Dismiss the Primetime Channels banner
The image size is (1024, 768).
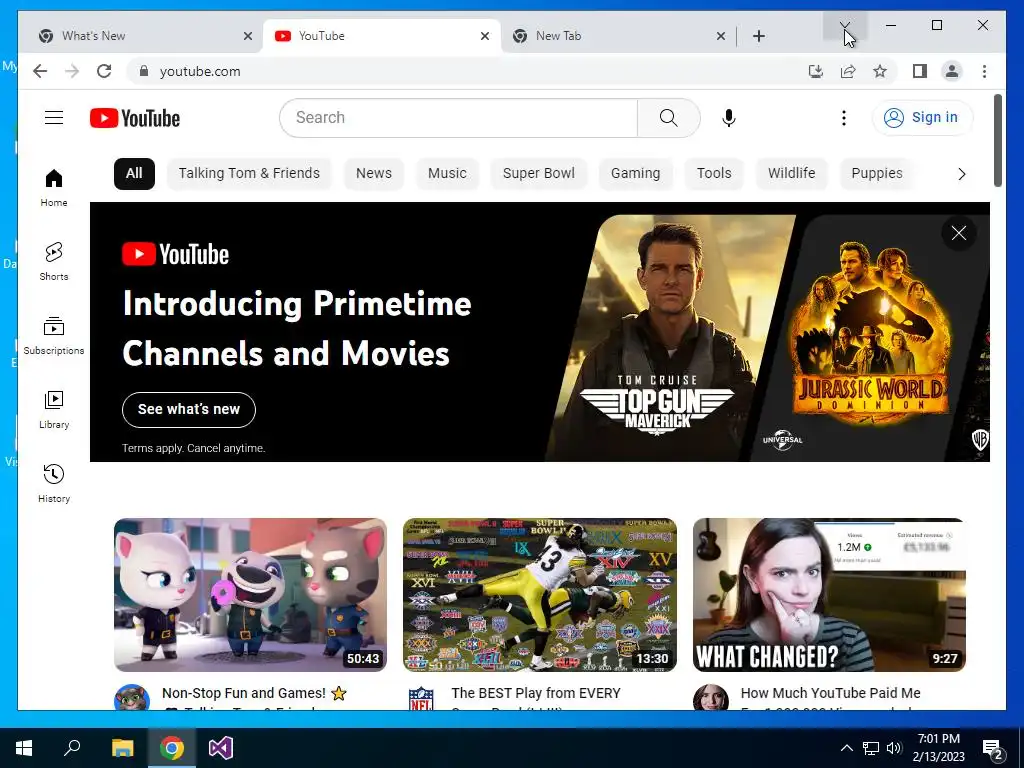point(959,233)
